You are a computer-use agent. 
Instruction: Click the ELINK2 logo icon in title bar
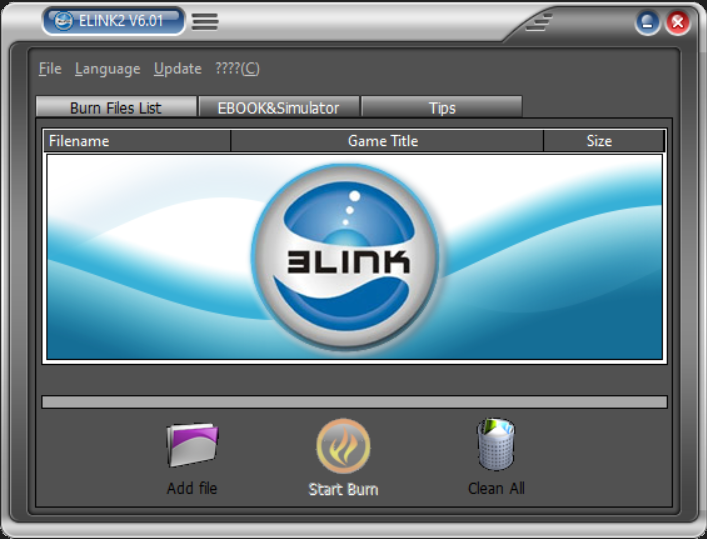(x=63, y=21)
